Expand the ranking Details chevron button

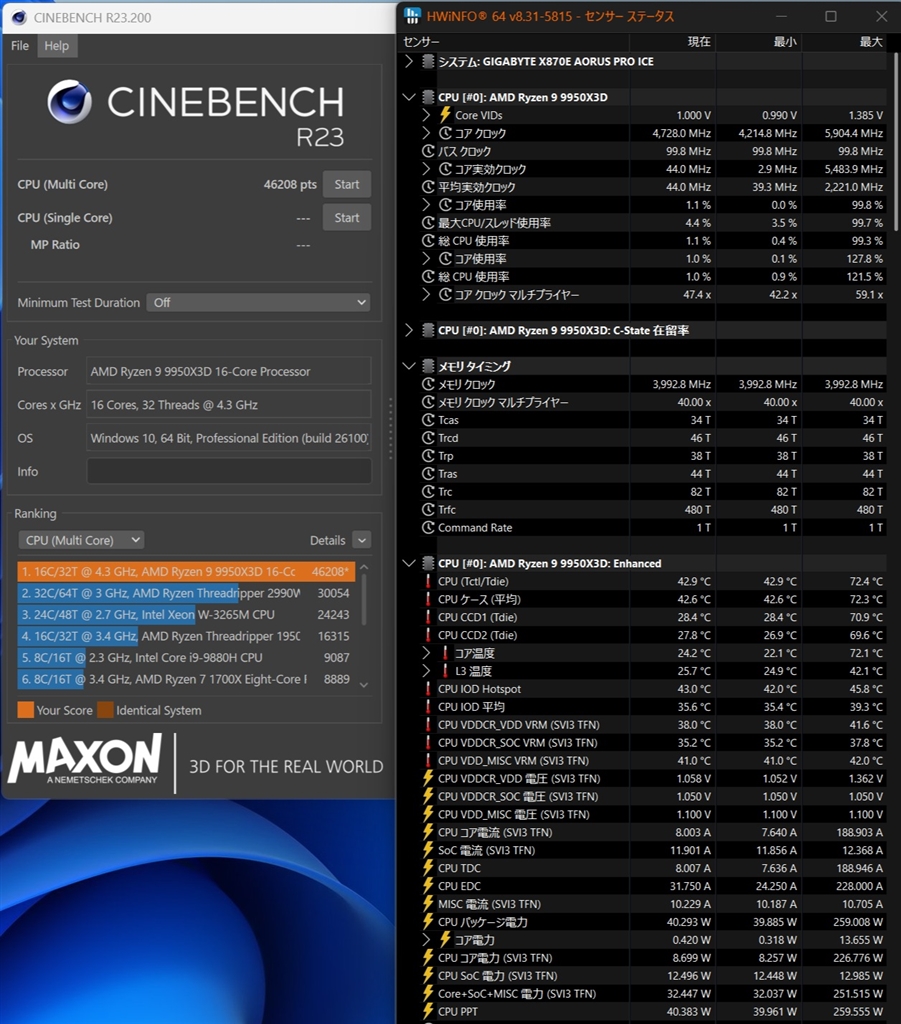pyautogui.click(x=361, y=540)
